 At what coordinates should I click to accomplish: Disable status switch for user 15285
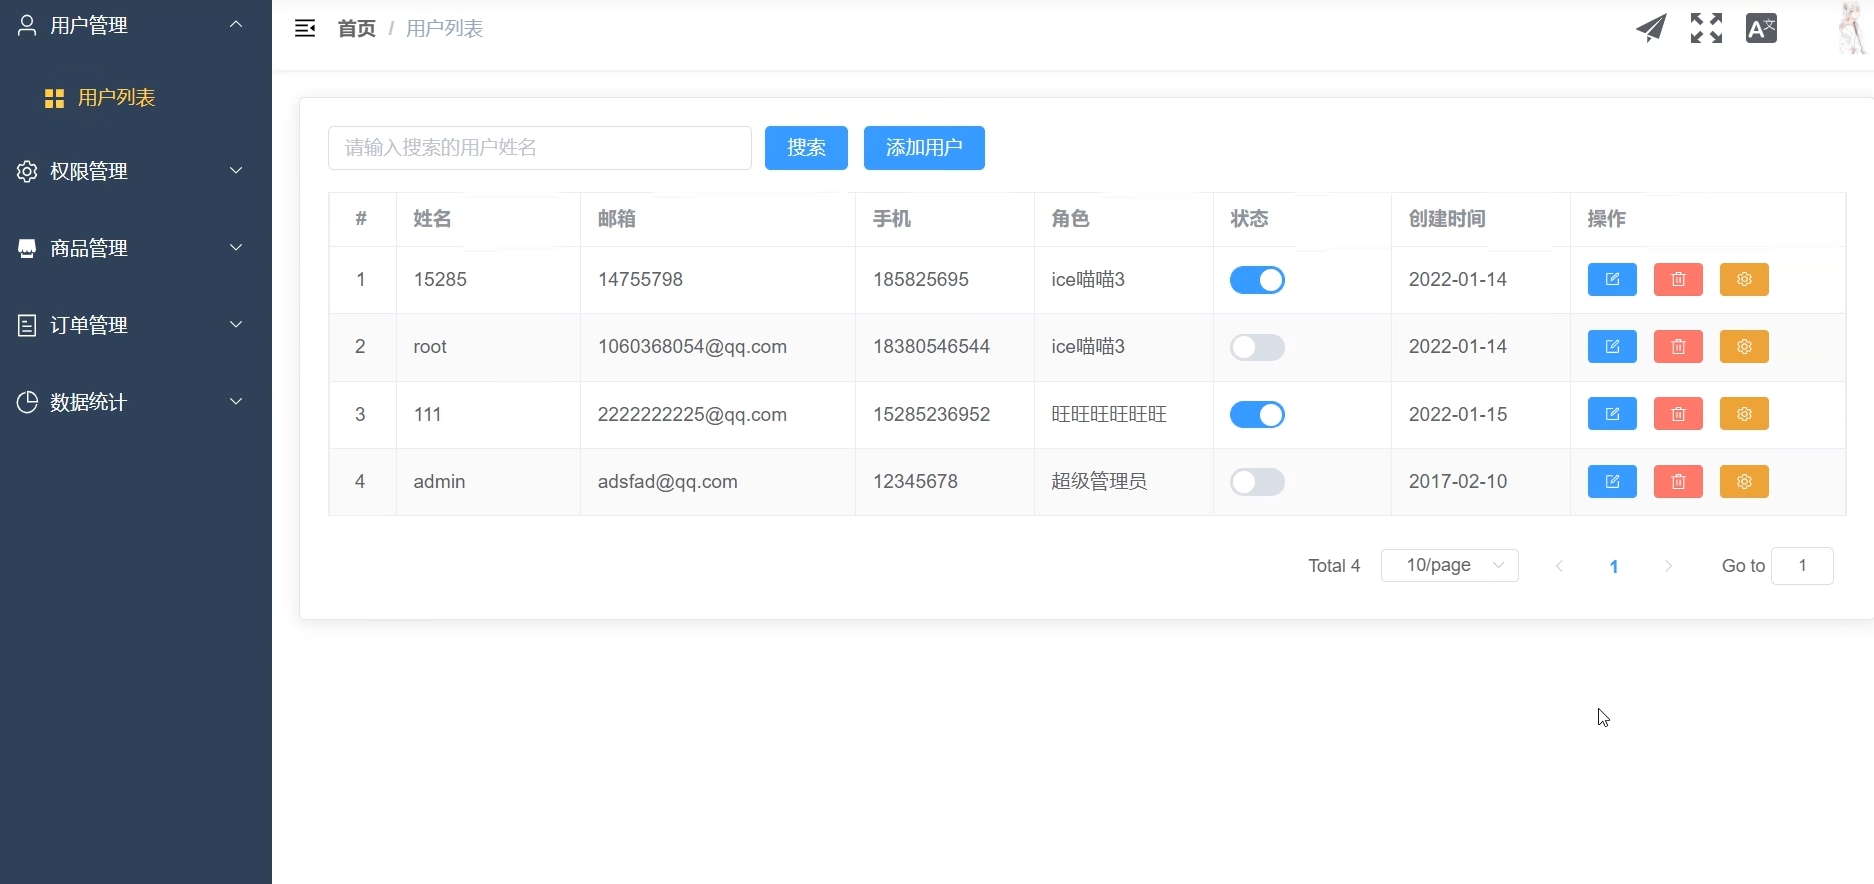[1257, 280]
